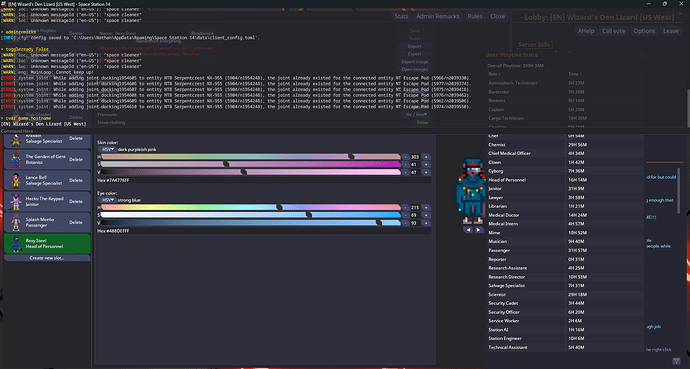The image size is (690, 369).
Task: Select Rexy Steel Head of Personnel slot
Action: (x=47, y=244)
